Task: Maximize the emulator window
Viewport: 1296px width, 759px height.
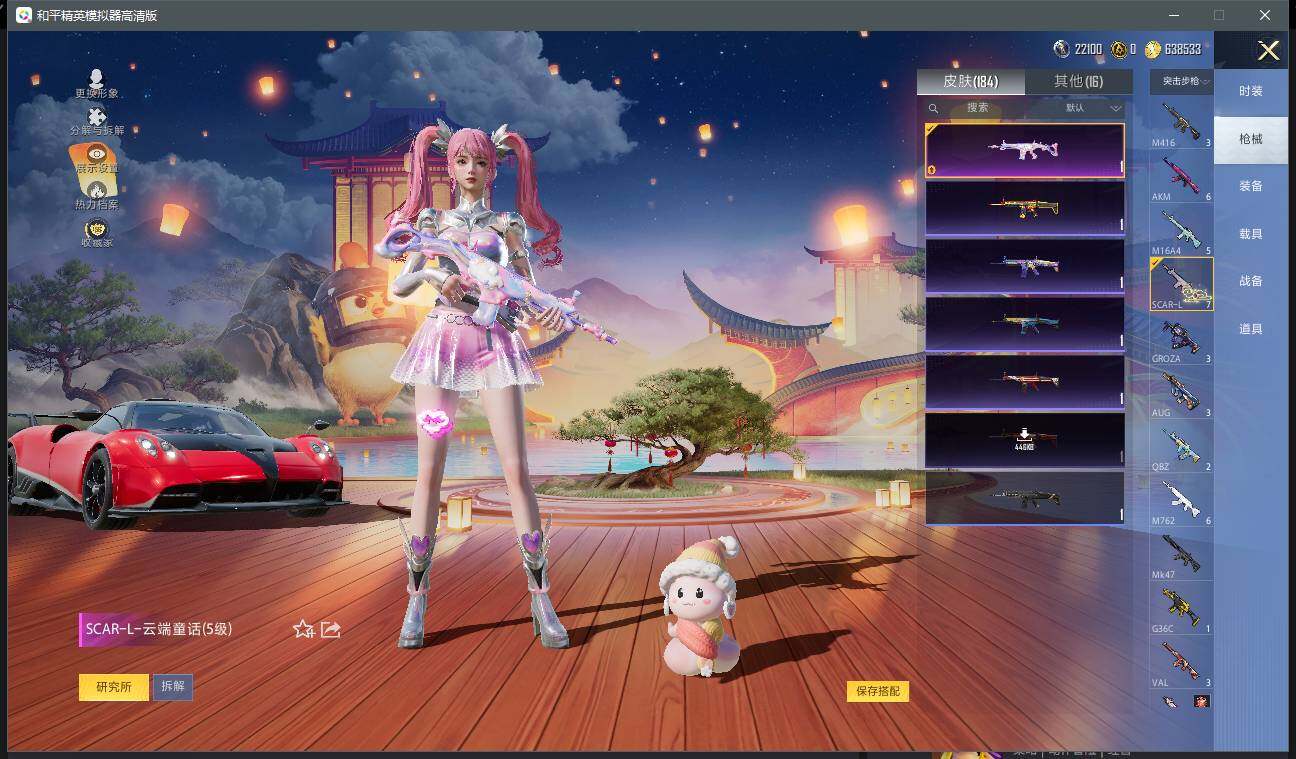Action: tap(1219, 15)
